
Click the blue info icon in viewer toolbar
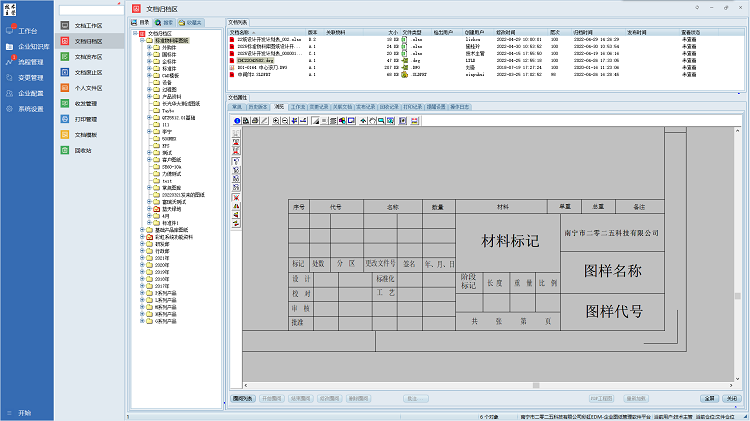pos(237,121)
